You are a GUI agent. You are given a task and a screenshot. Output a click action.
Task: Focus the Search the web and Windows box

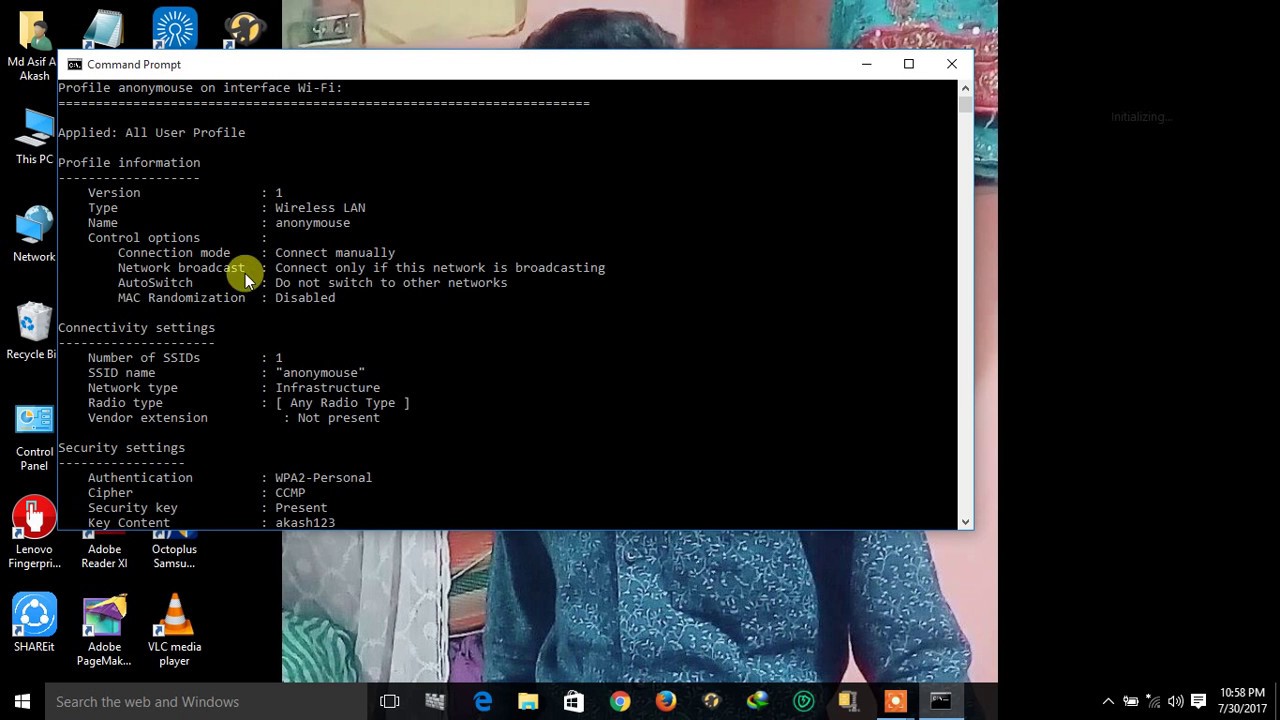point(204,702)
